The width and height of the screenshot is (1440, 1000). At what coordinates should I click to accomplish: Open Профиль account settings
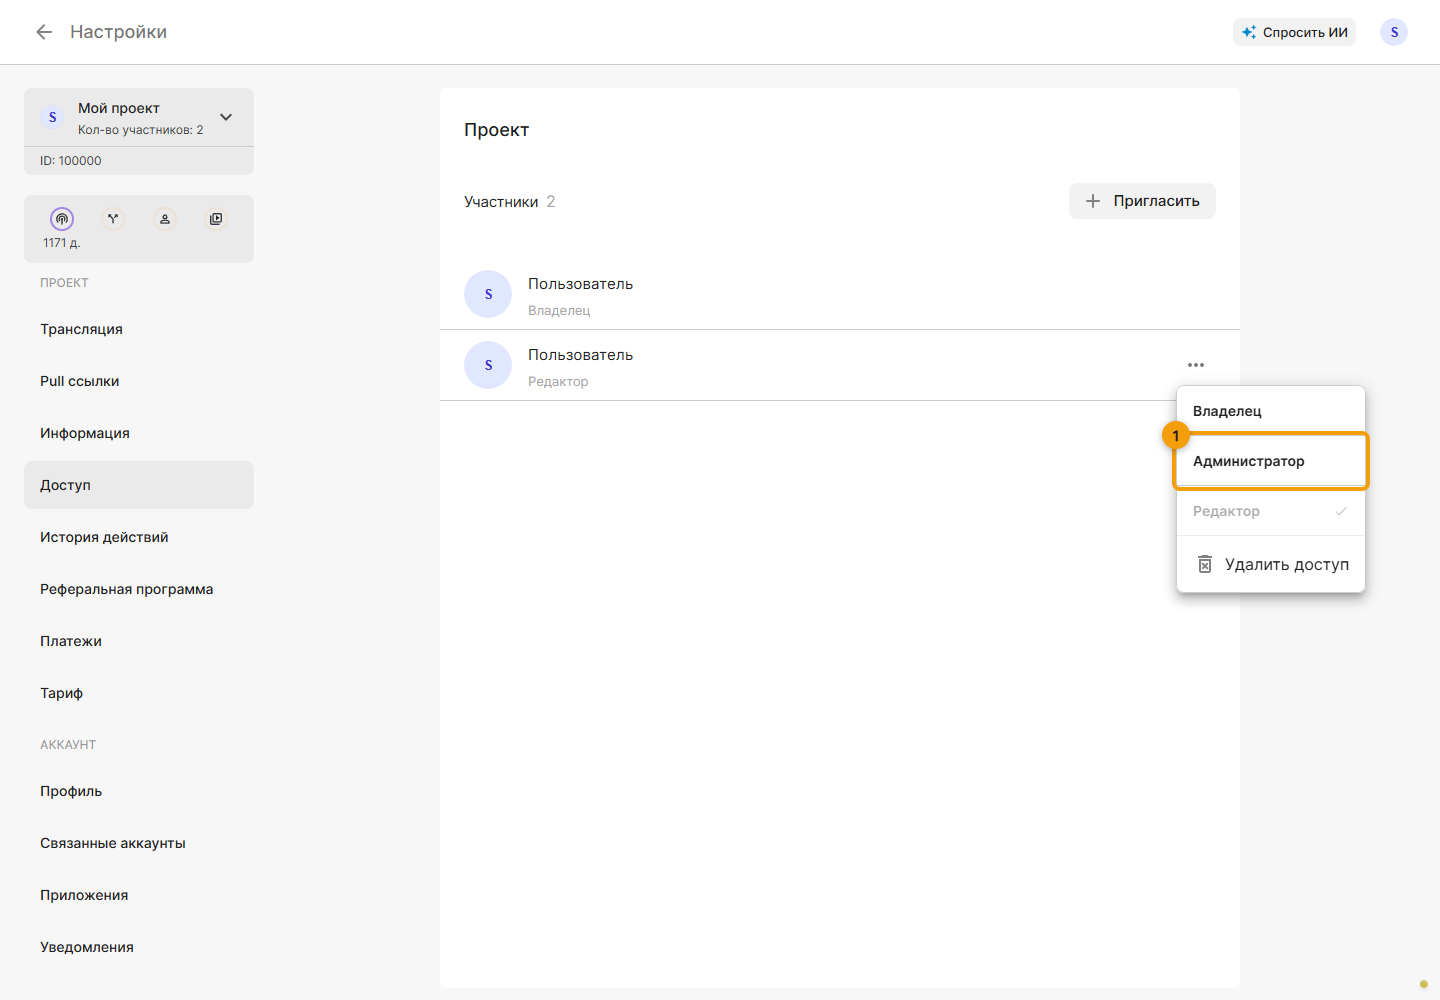[139, 791]
